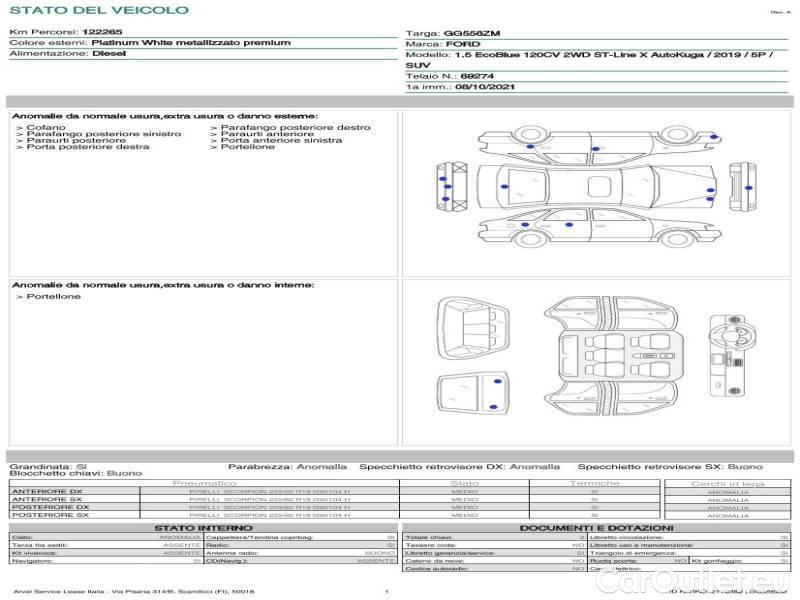
Task: Click the STATO DEL VEICOLO title
Action: click(98, 10)
